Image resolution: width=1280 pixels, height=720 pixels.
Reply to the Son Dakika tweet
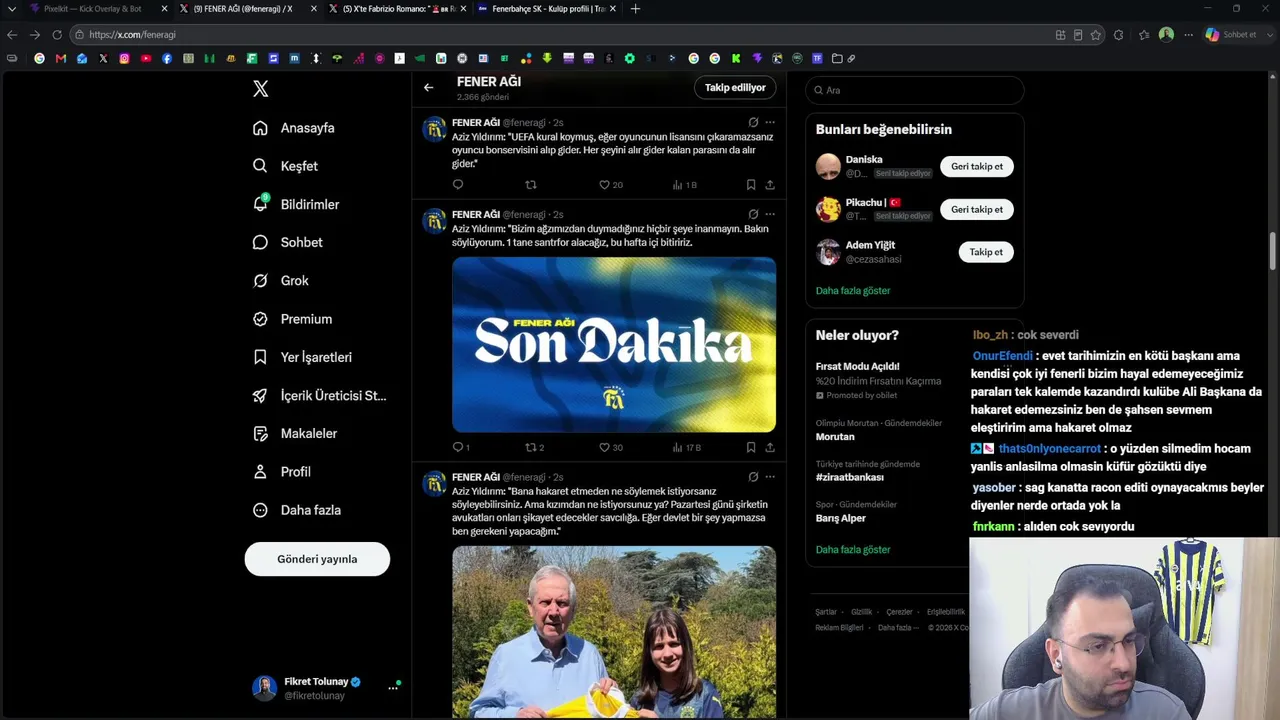point(461,447)
